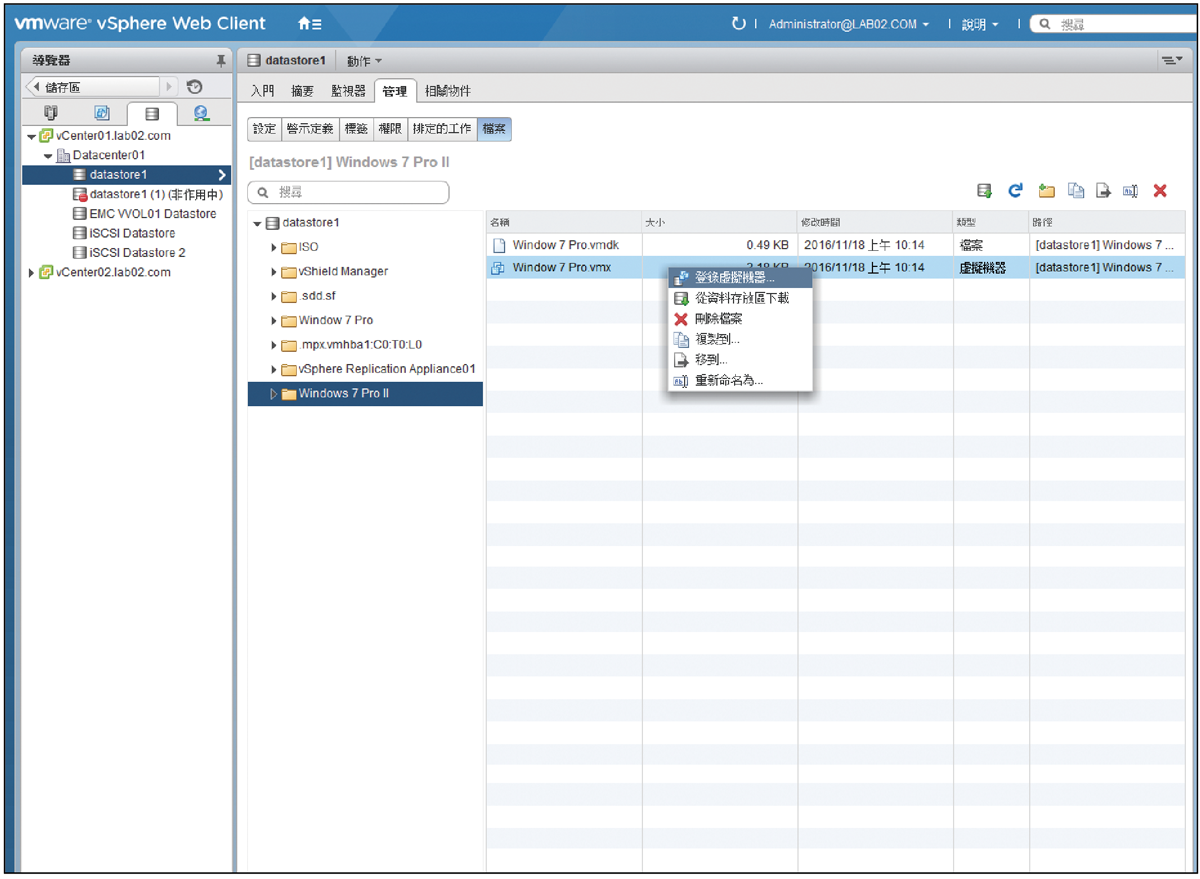Open the 說明 help dropdown
The height and width of the screenshot is (879, 1200).
pyautogui.click(x=979, y=24)
